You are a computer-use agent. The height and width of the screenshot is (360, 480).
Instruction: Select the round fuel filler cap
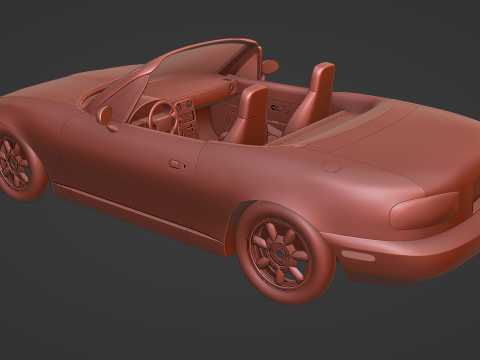(x=332, y=166)
